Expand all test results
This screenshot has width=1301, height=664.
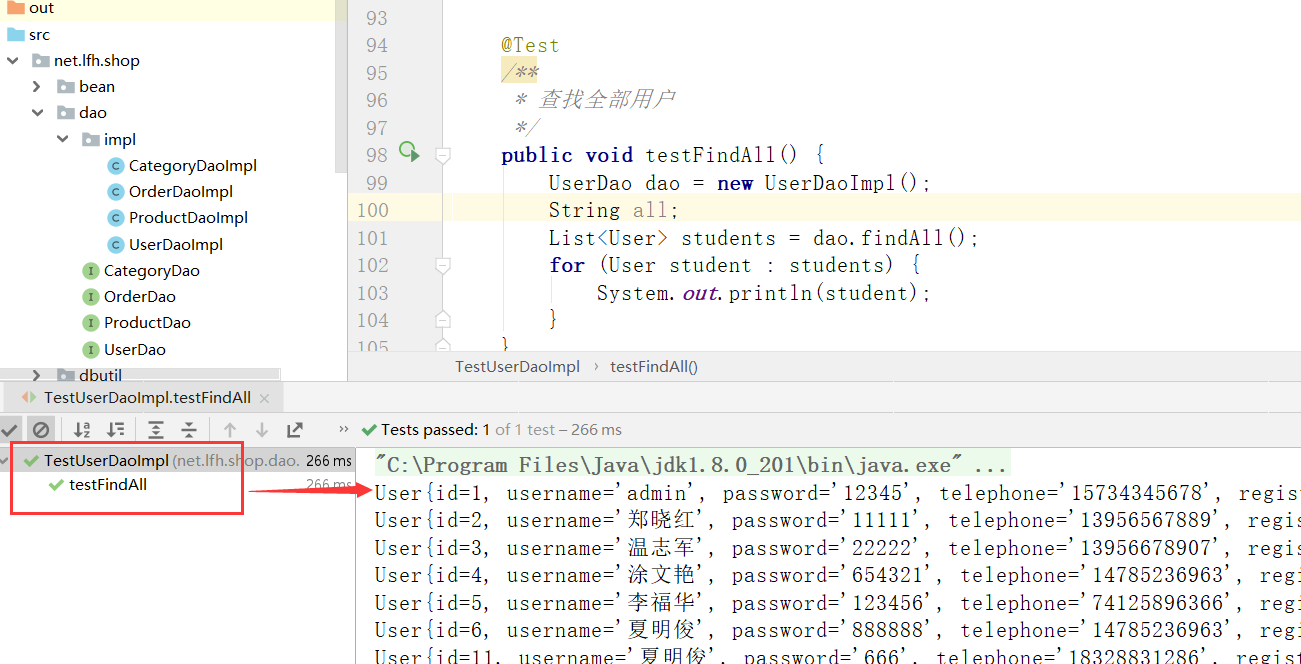click(x=156, y=430)
